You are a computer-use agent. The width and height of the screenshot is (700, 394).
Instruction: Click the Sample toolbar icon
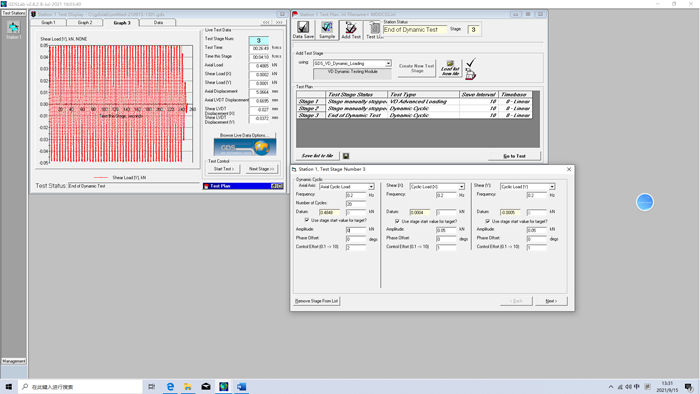[327, 30]
